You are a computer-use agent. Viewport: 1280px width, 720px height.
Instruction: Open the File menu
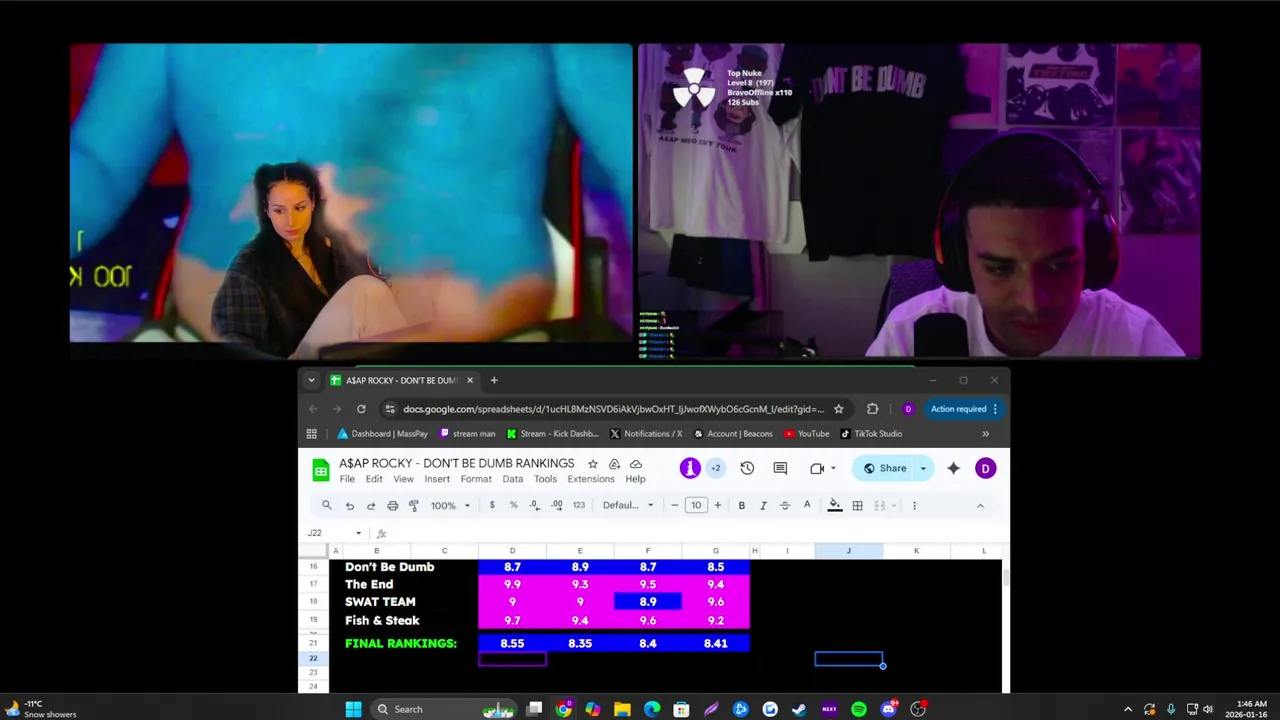(x=347, y=479)
